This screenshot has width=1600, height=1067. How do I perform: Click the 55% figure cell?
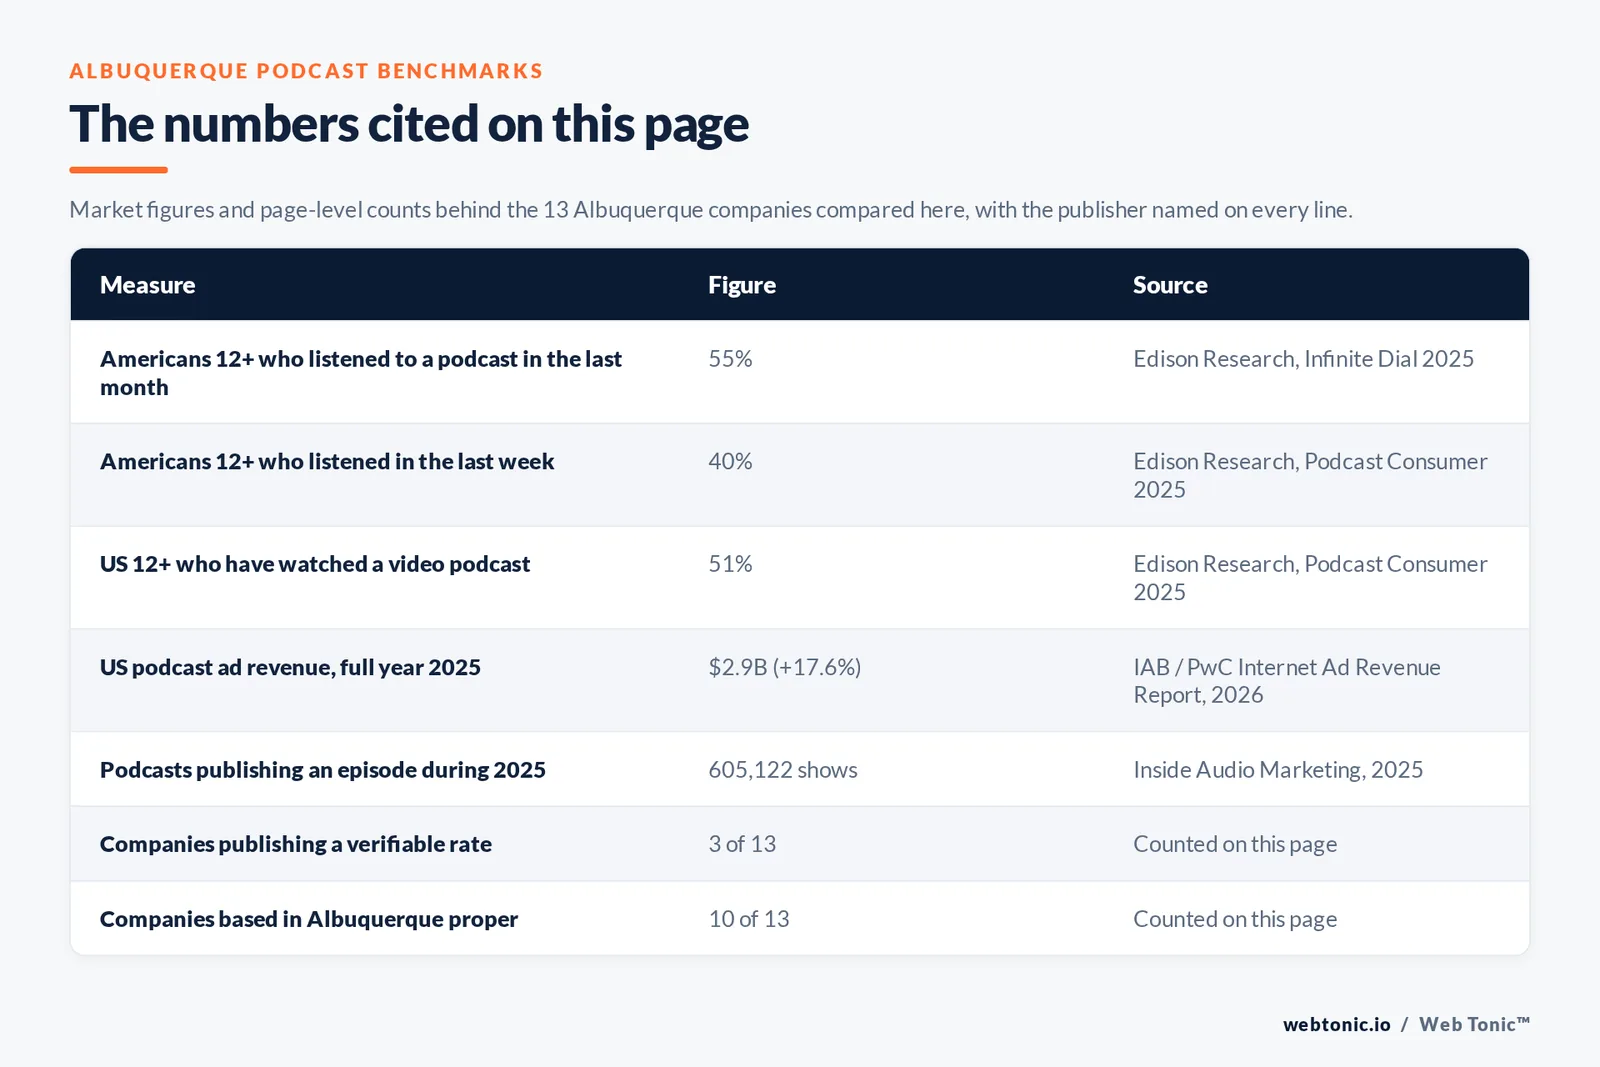tap(730, 359)
